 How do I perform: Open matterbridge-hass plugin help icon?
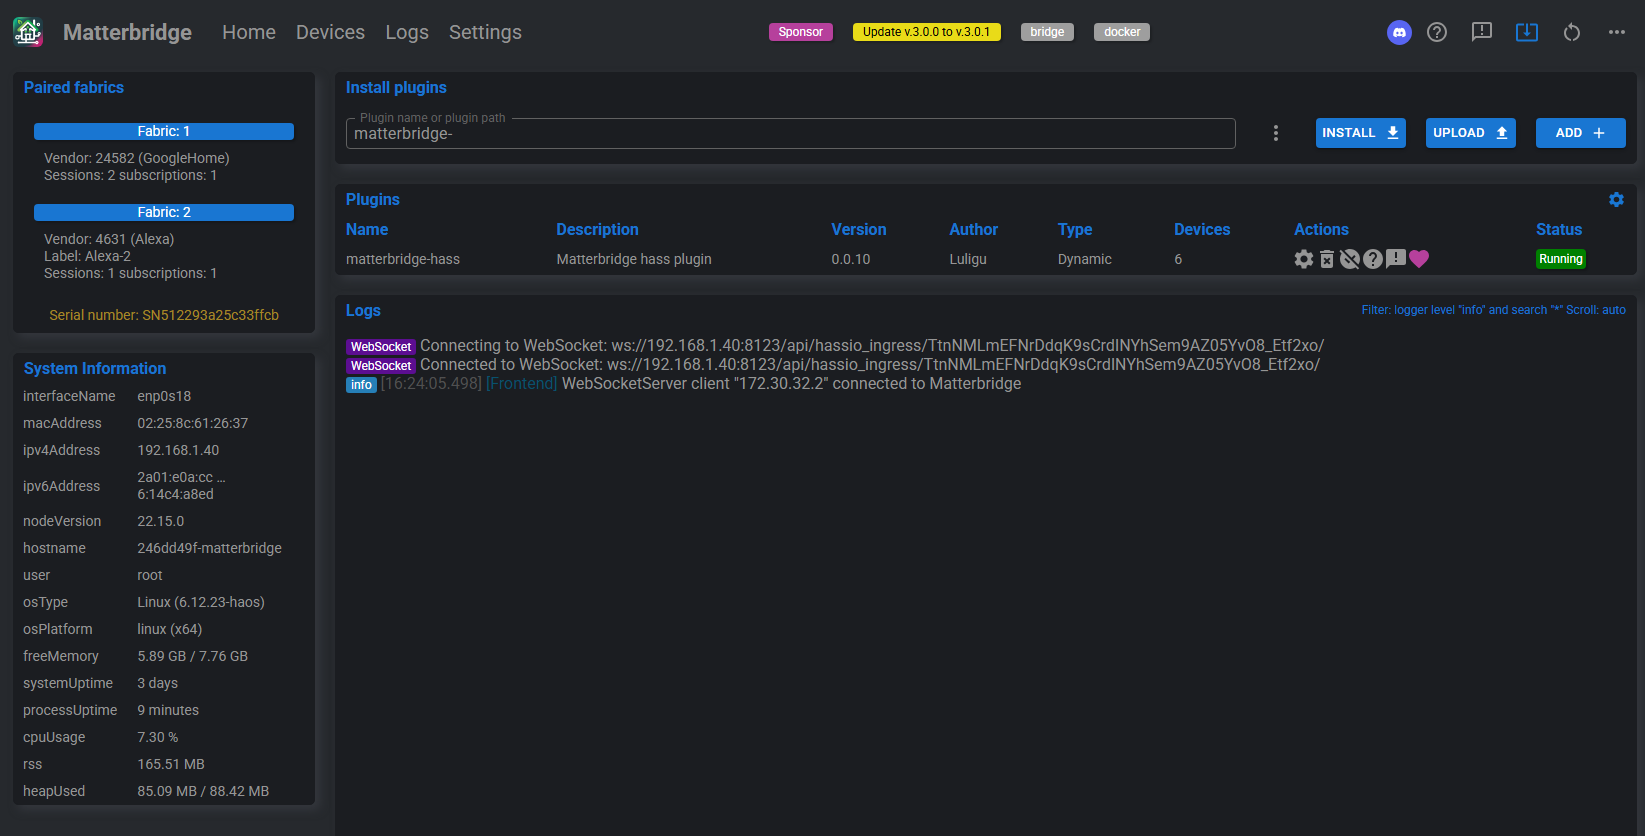[x=1373, y=259]
